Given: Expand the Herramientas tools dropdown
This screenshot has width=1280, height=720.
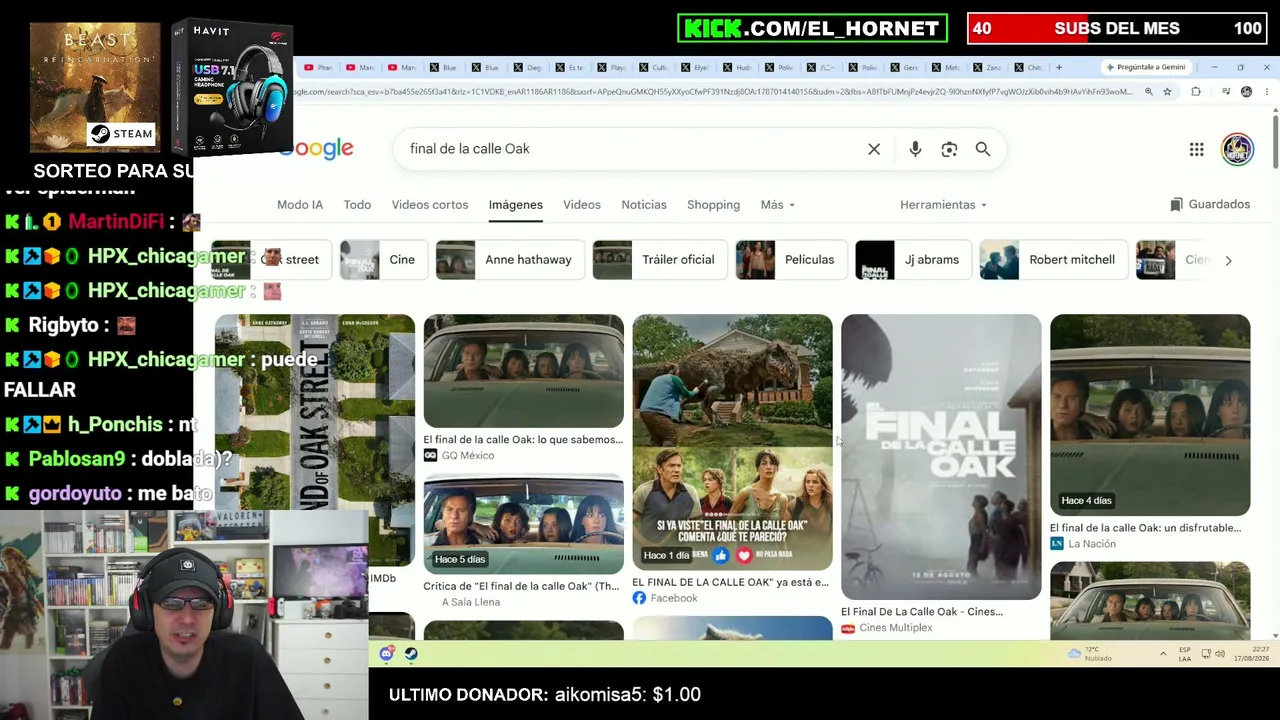Looking at the screenshot, I should pos(943,205).
